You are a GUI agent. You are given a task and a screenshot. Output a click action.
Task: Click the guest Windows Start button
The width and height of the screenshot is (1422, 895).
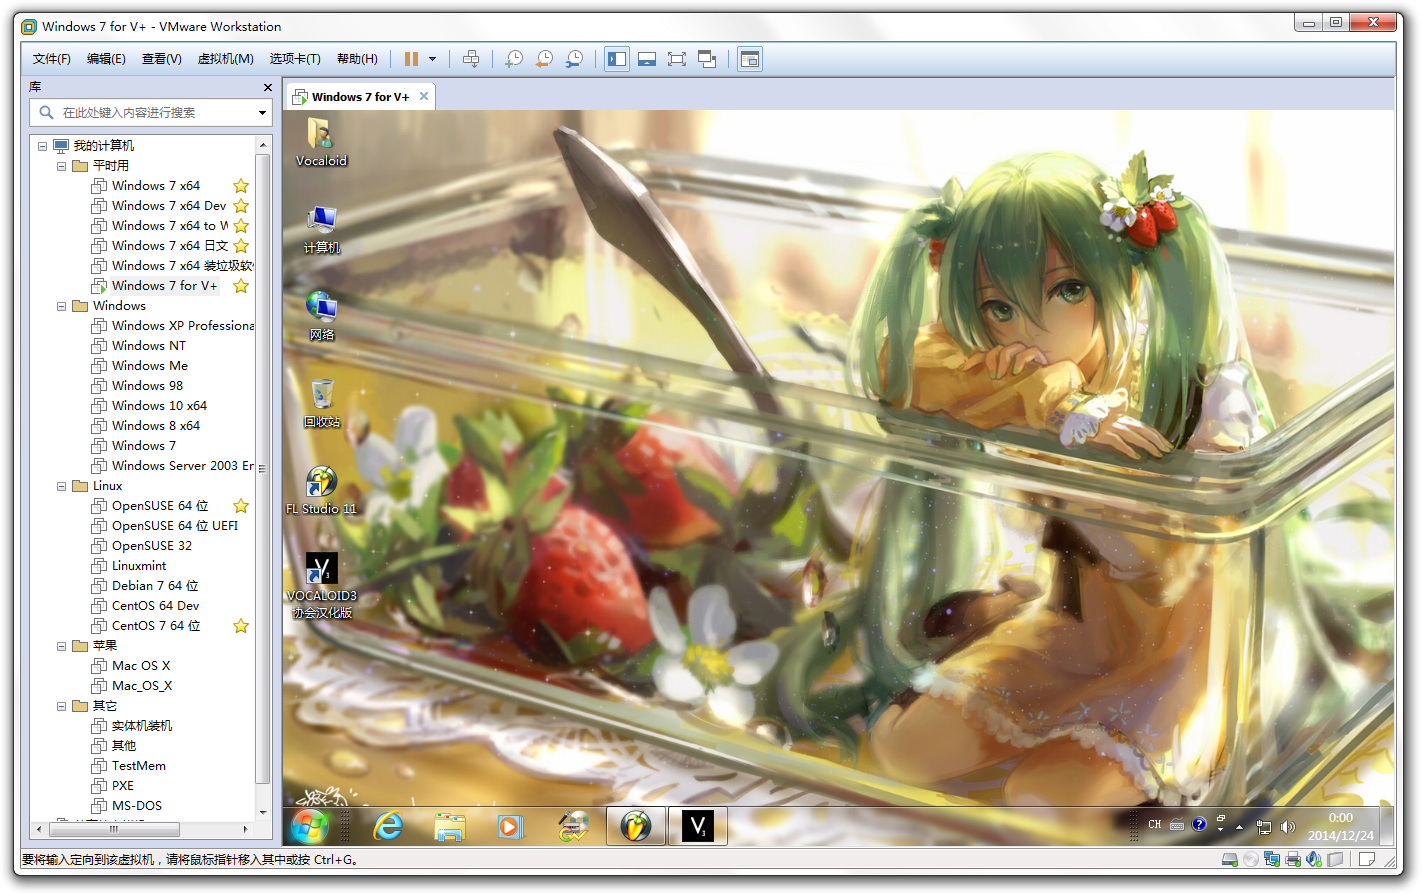click(x=310, y=826)
